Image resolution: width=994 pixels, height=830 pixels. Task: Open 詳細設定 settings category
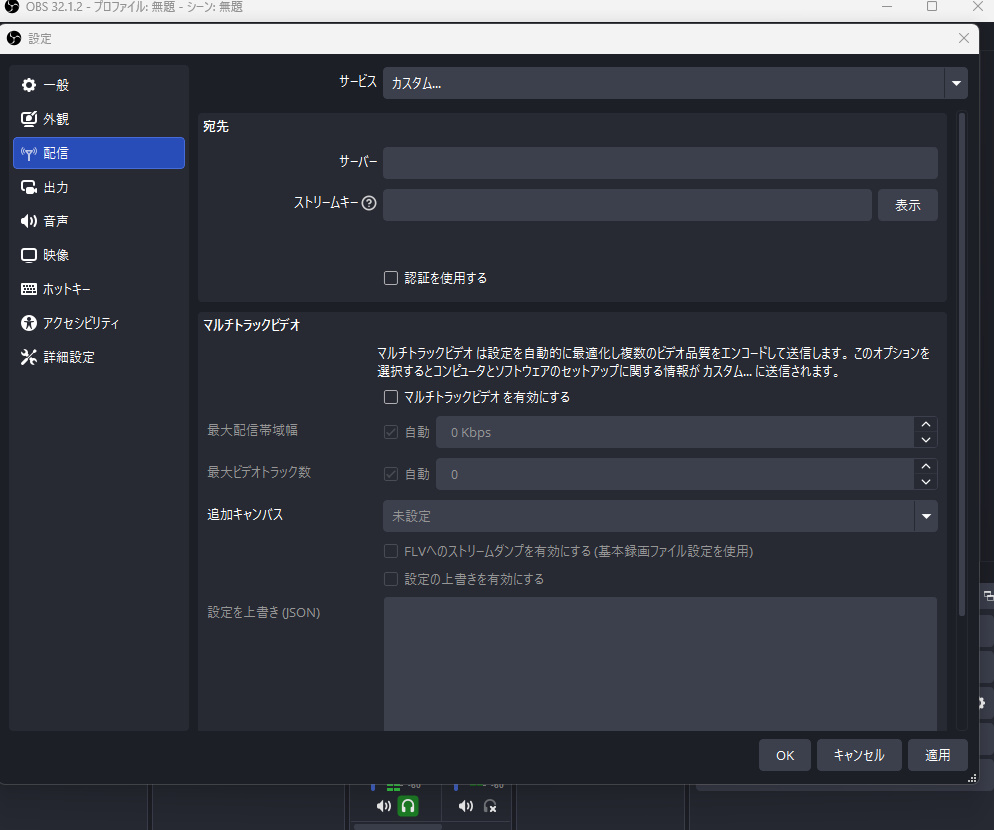pyautogui.click(x=99, y=357)
